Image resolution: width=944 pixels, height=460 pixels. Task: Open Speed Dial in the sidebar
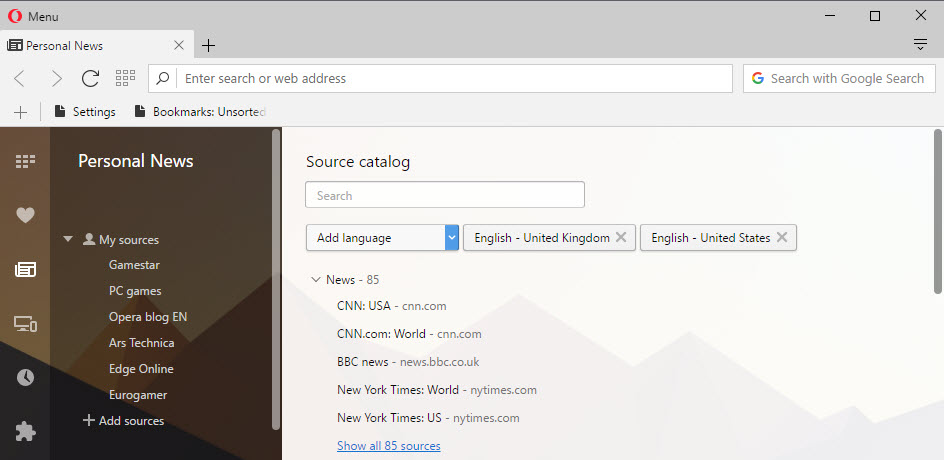point(25,161)
